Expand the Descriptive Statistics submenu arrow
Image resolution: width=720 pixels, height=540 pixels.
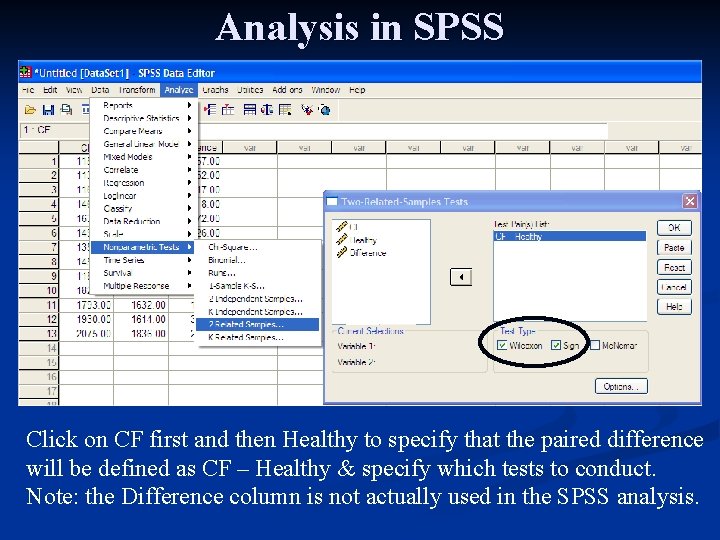coord(189,118)
